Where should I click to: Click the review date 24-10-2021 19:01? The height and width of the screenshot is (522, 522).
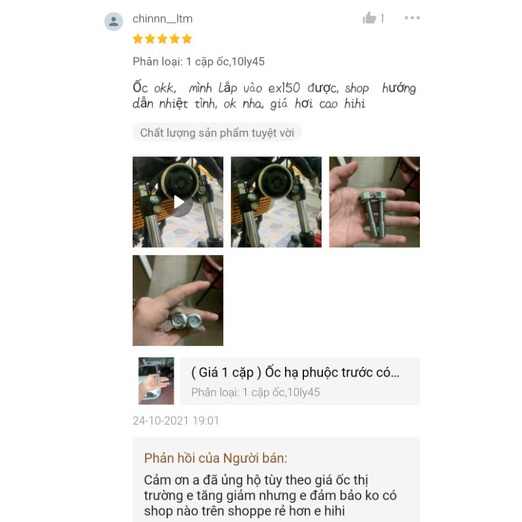(x=176, y=421)
